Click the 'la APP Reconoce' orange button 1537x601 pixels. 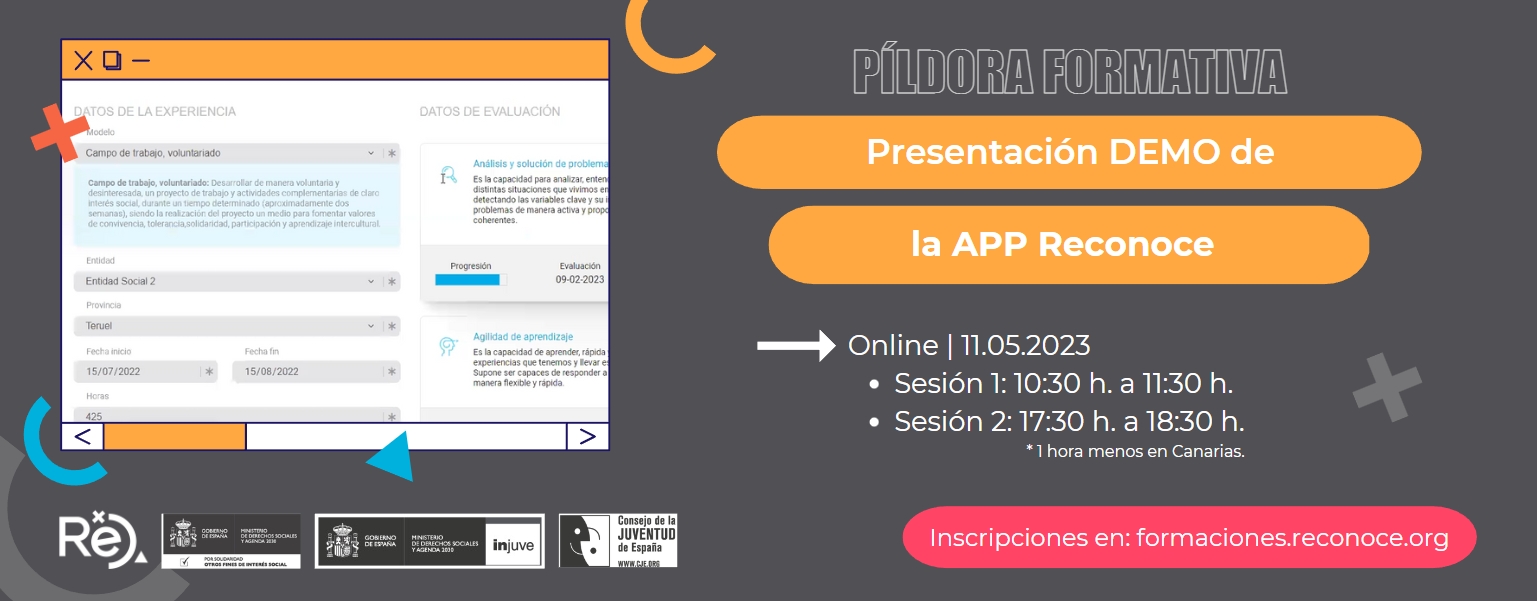click(1069, 244)
